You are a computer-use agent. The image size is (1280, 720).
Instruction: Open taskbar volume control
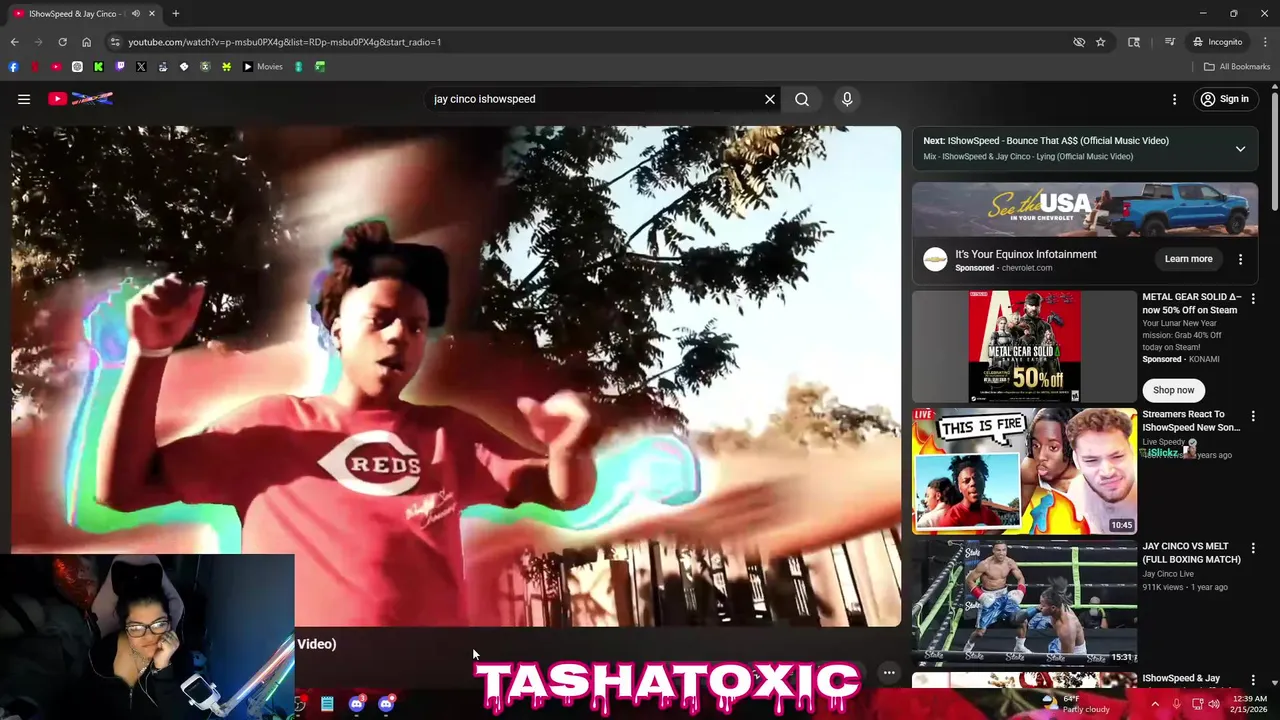(1214, 704)
